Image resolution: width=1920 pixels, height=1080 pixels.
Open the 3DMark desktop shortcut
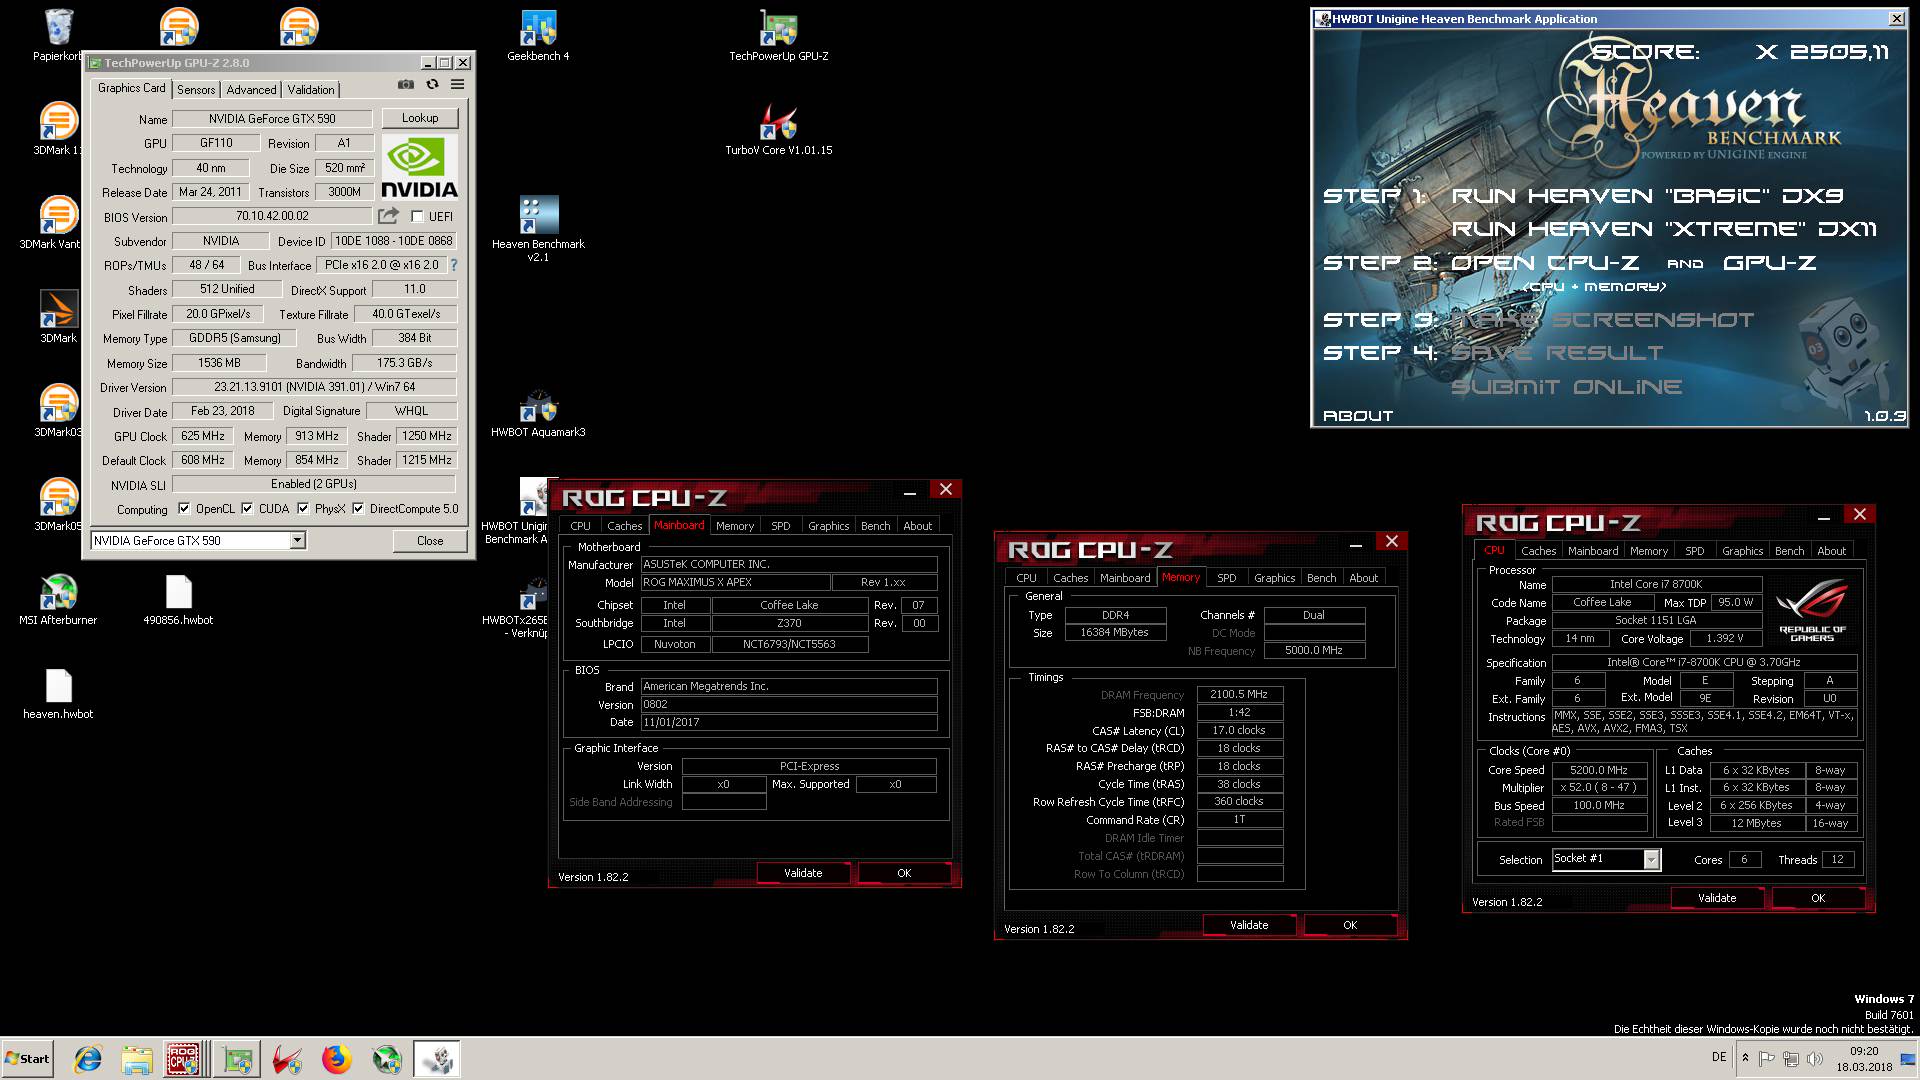[58, 318]
